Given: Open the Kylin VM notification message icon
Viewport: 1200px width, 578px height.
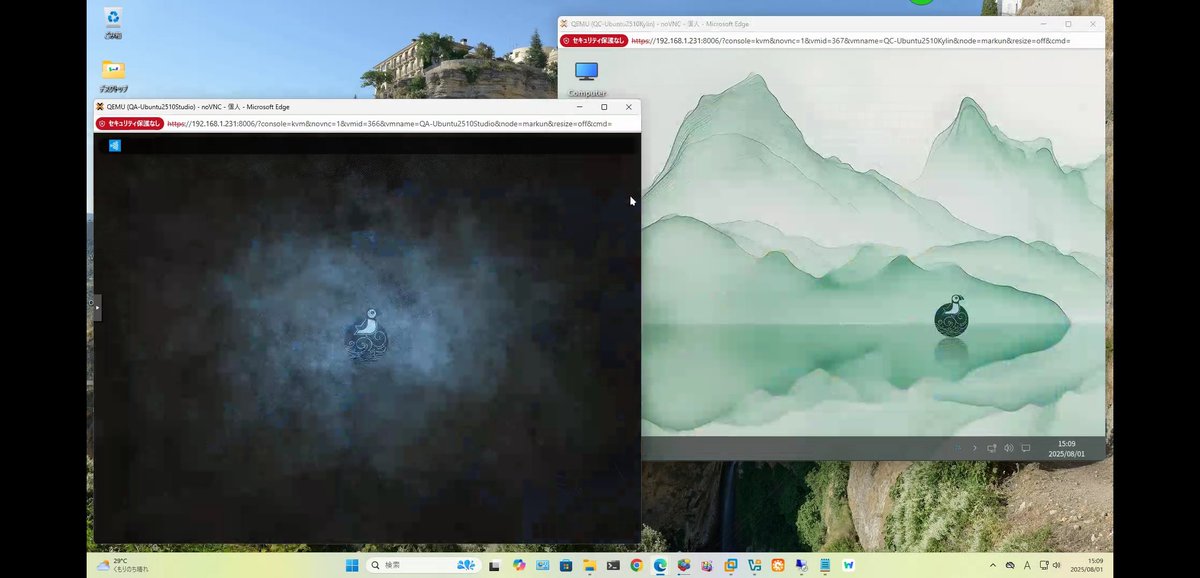Looking at the screenshot, I should point(1025,448).
